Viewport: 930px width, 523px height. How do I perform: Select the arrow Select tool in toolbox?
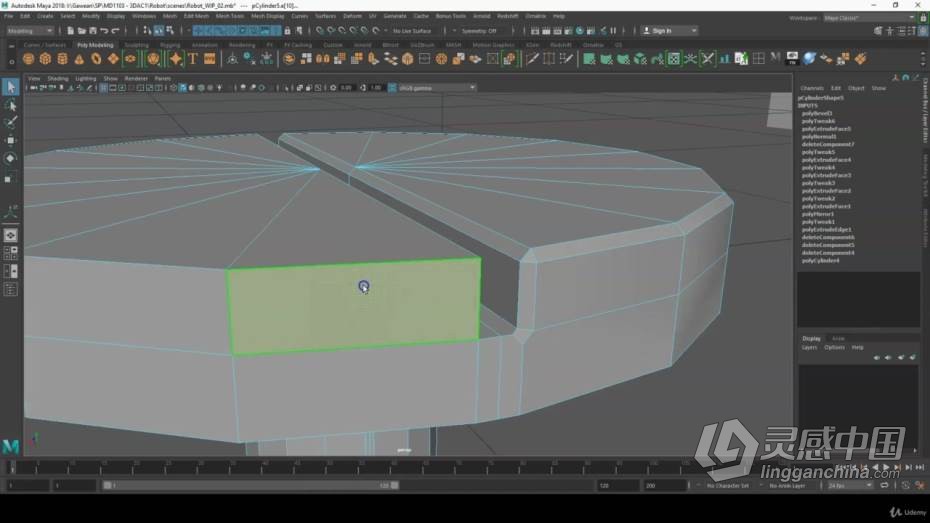(11, 87)
